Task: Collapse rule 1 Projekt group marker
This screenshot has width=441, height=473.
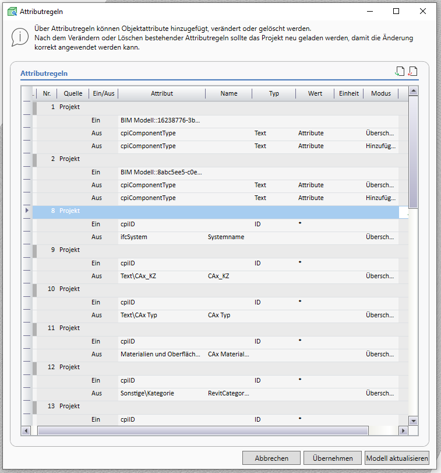Action: 35,108
